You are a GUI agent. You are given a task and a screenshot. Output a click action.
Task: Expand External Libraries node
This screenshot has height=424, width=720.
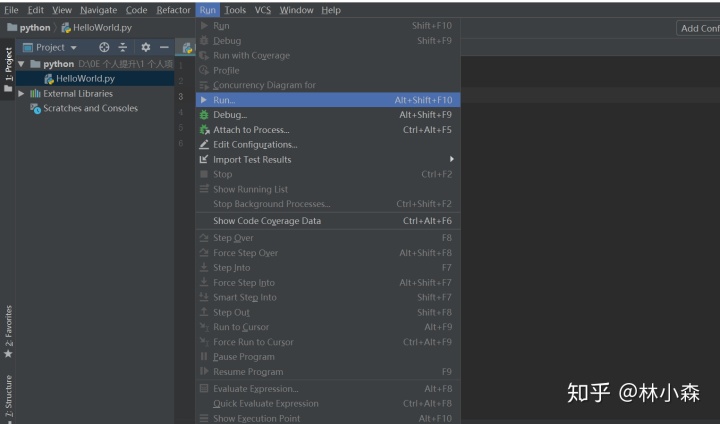21,94
